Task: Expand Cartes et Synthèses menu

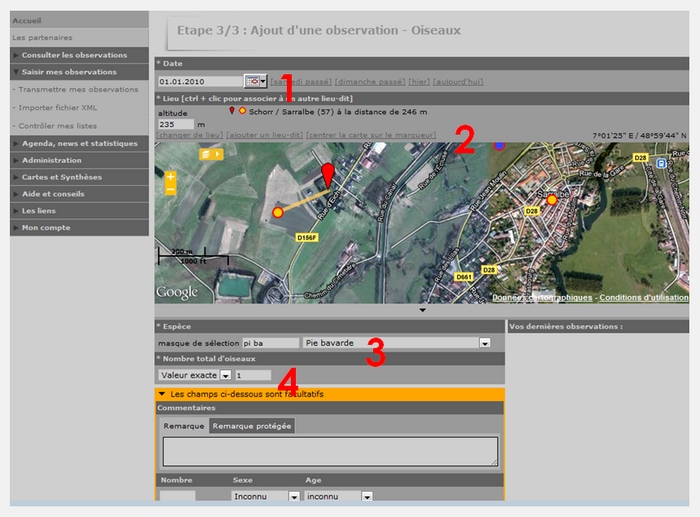Action: pos(79,177)
